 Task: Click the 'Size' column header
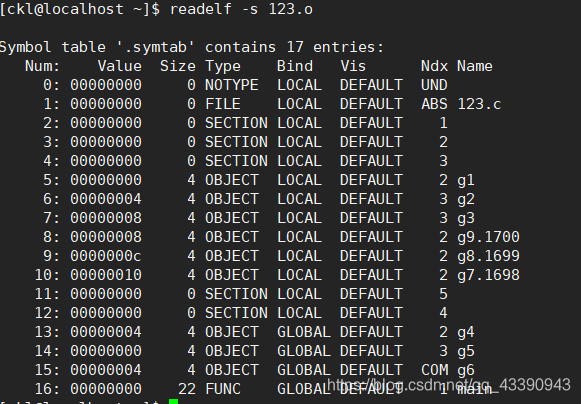177,66
